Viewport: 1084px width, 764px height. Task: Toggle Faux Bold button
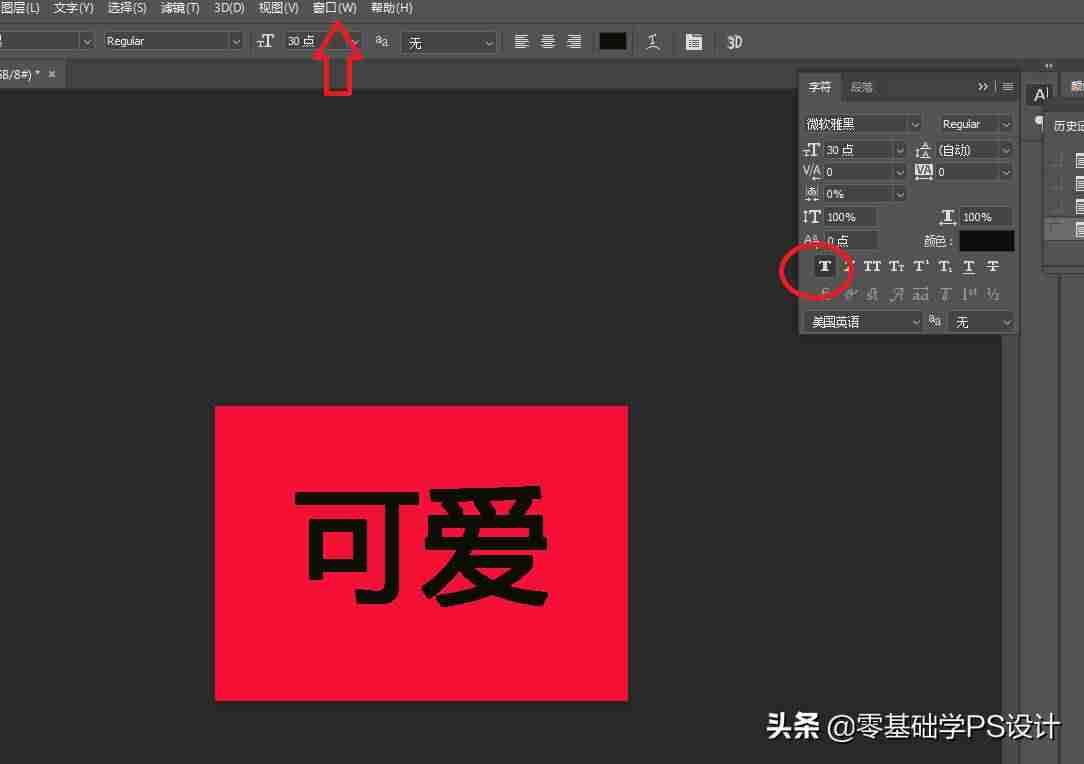tap(824, 266)
